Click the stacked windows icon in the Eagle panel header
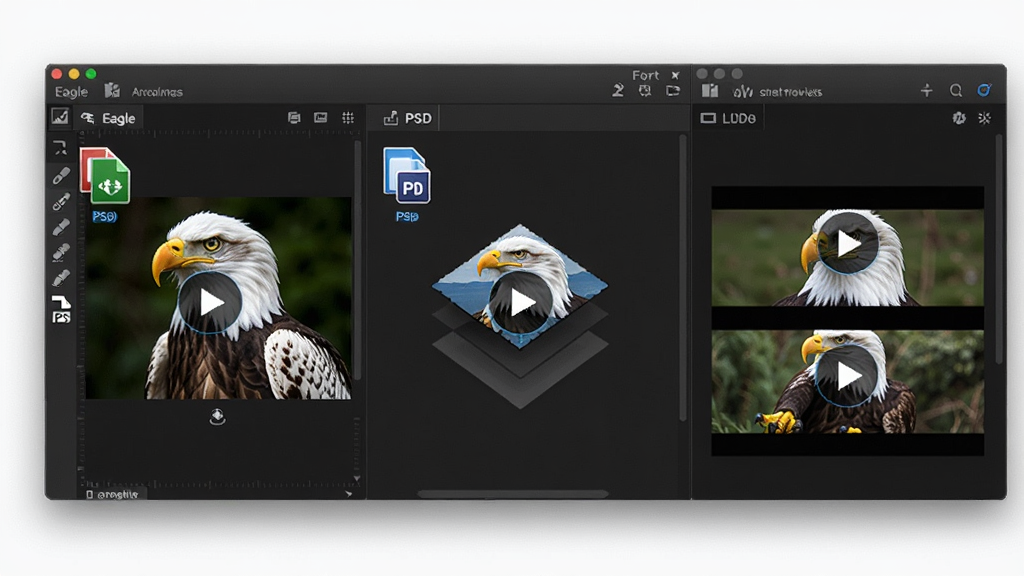The width and height of the screenshot is (1024, 576). pos(294,118)
